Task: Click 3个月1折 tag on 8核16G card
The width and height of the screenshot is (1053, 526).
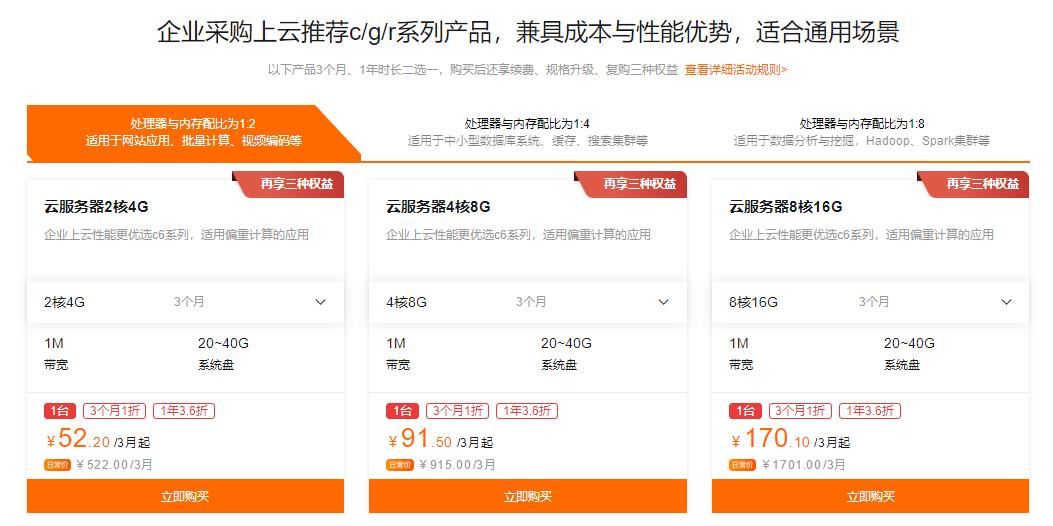Action: tap(800, 411)
